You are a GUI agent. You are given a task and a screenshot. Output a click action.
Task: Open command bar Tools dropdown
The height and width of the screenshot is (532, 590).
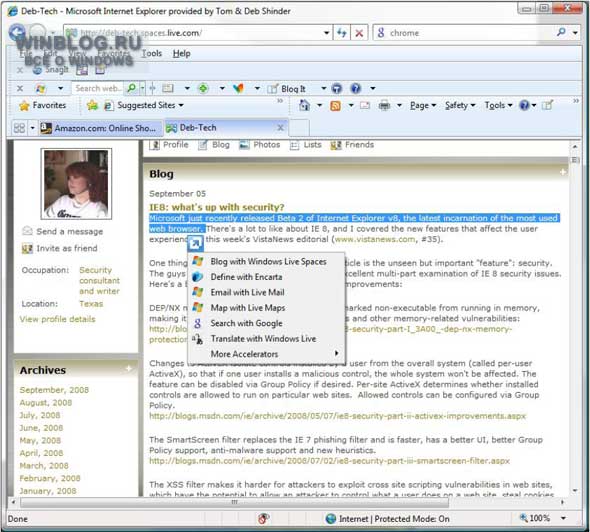498,106
